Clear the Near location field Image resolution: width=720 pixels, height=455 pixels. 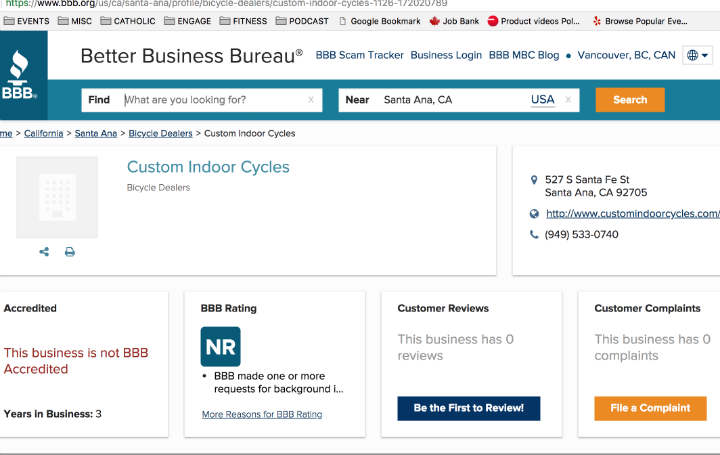tap(568, 100)
